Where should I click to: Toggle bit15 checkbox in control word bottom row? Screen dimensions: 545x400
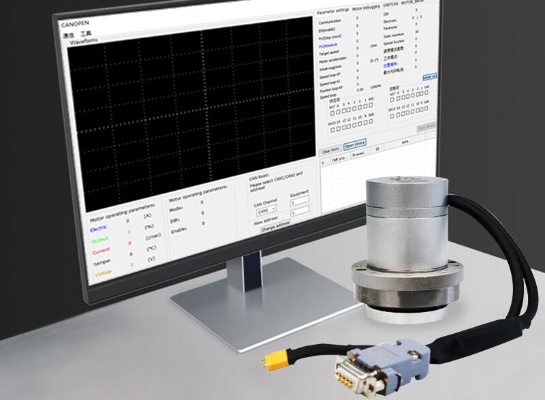pos(392,116)
